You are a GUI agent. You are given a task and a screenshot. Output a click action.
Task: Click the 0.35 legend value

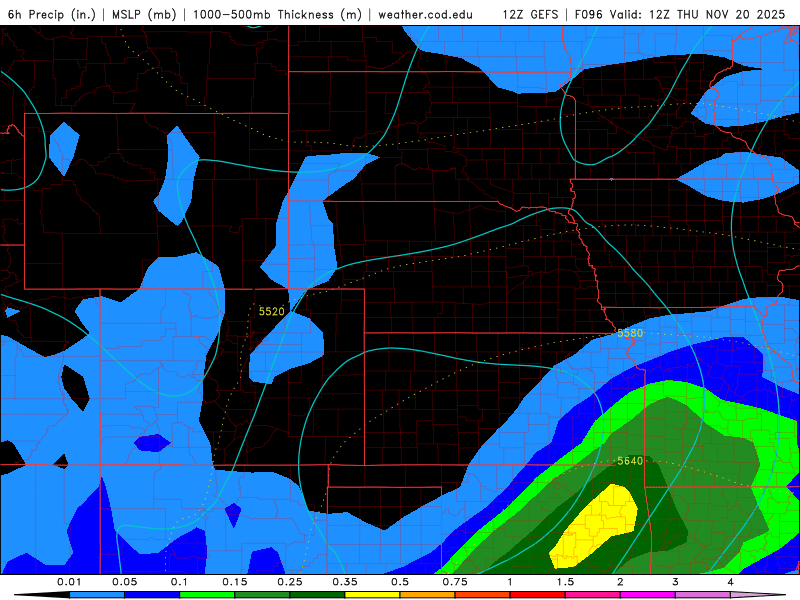345,582
